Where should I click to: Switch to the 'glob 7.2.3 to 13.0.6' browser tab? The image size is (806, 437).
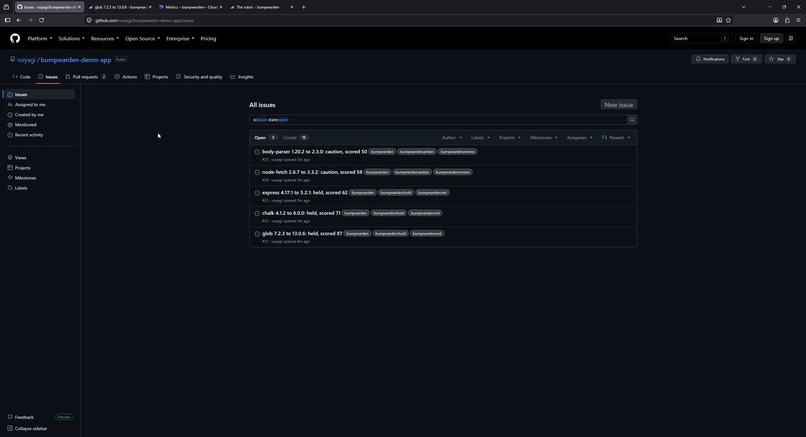(119, 7)
